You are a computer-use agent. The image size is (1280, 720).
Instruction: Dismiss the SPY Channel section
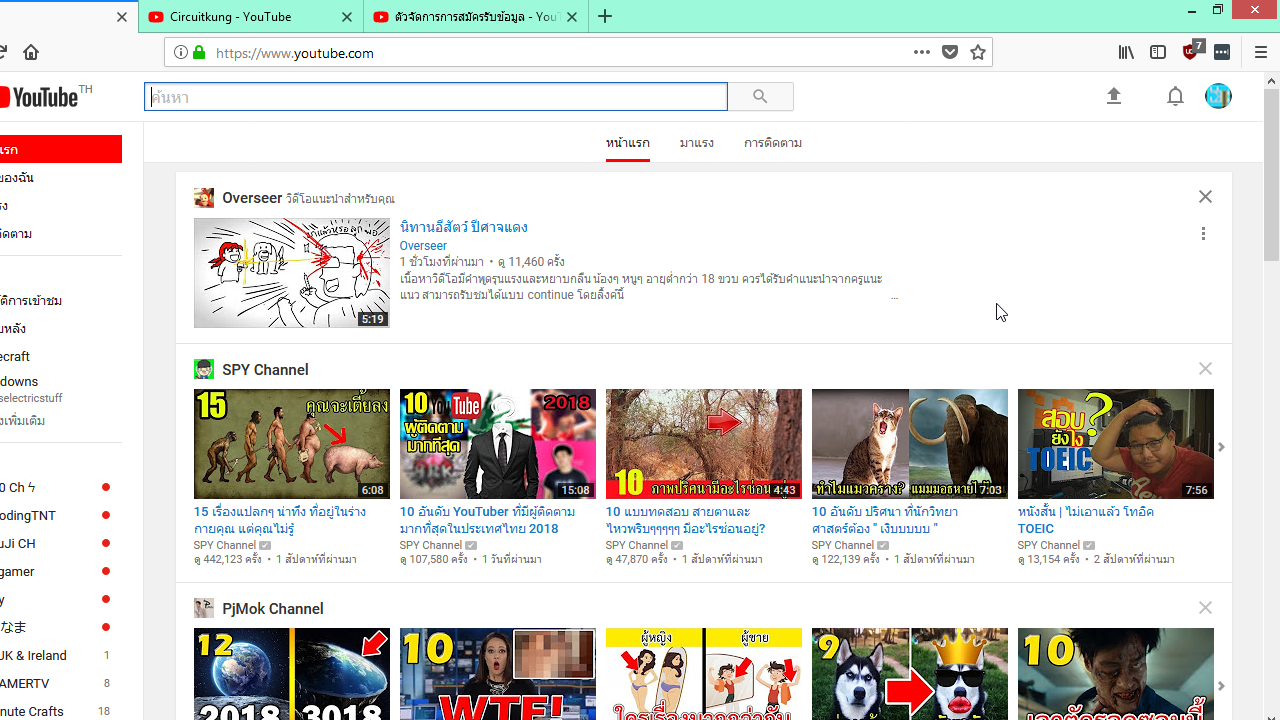click(x=1205, y=369)
